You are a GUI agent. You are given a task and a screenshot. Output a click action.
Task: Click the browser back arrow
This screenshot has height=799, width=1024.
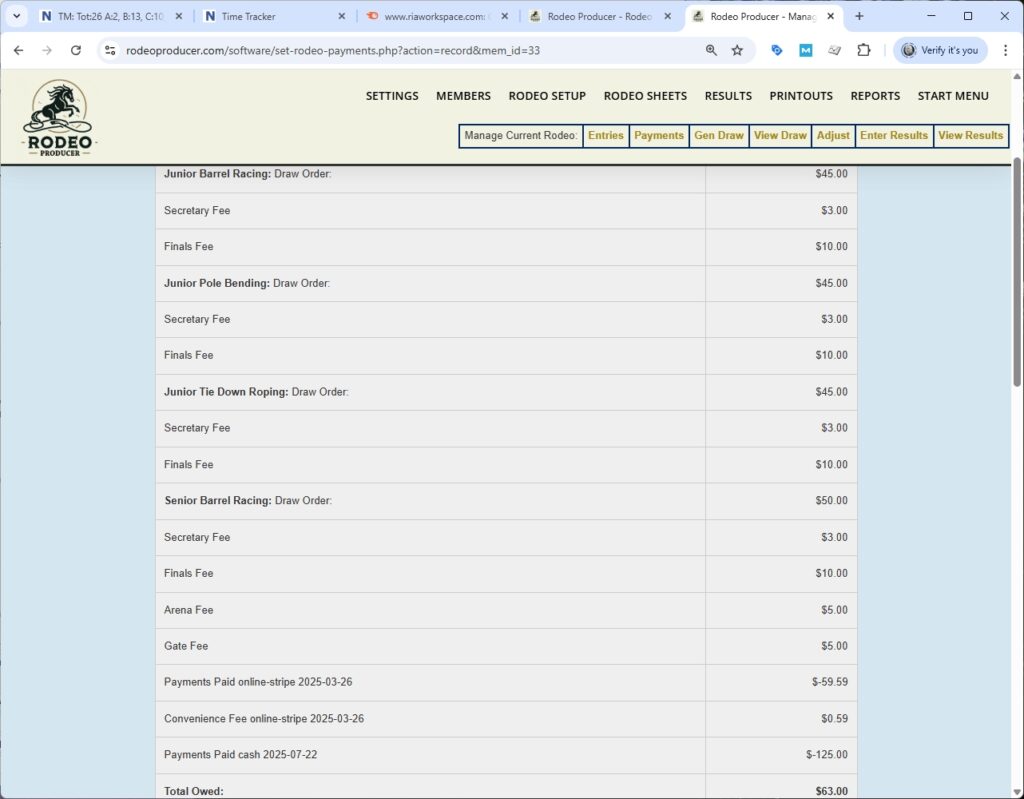point(19,50)
